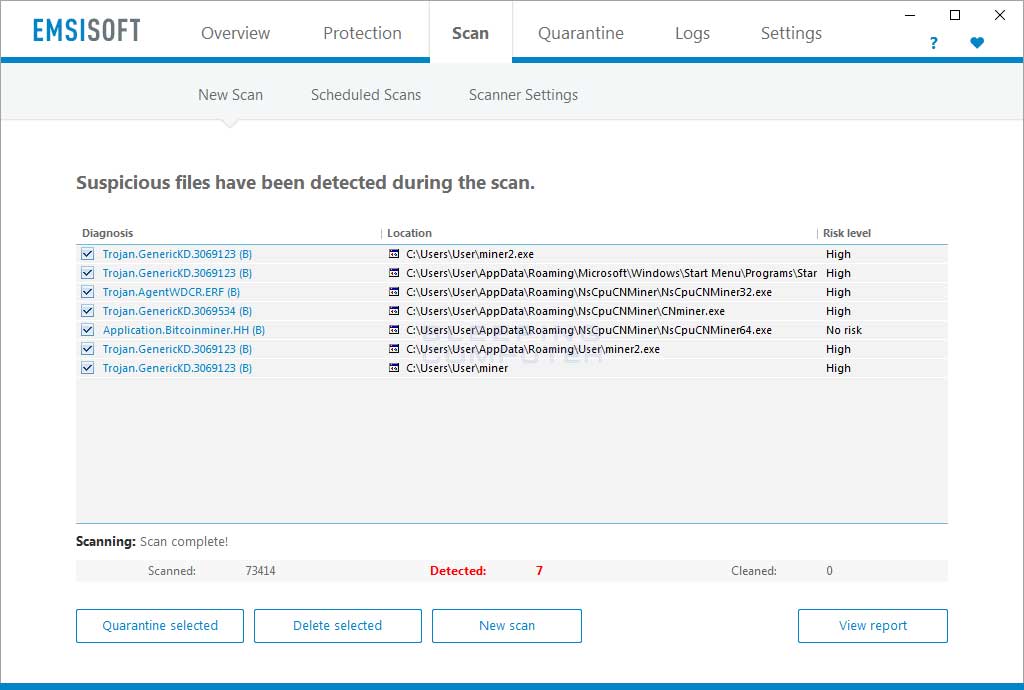
Task: Uncheck the box for miner2.exe Trojan in C:\Users\User
Action: 88,254
